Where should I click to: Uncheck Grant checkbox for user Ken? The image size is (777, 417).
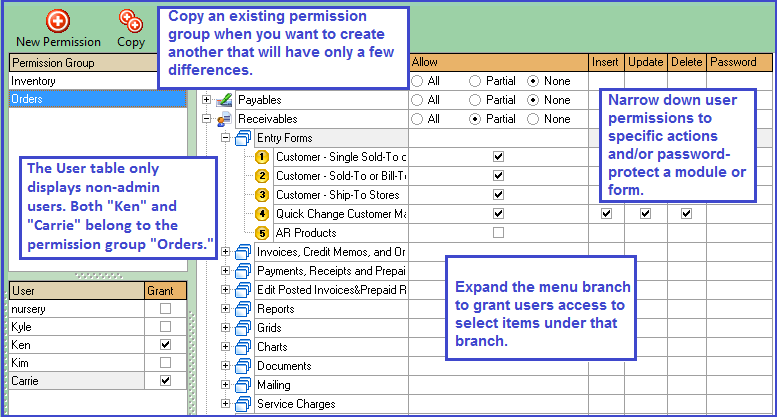166,345
